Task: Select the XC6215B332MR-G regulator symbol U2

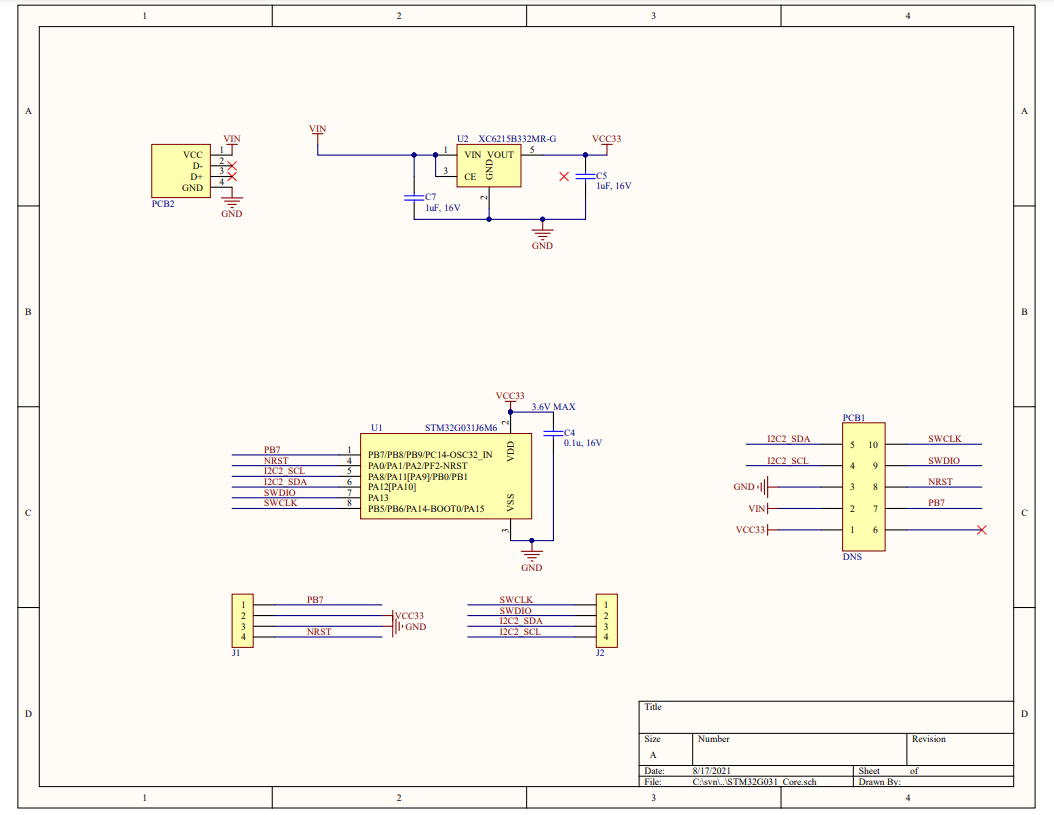Action: tap(489, 163)
